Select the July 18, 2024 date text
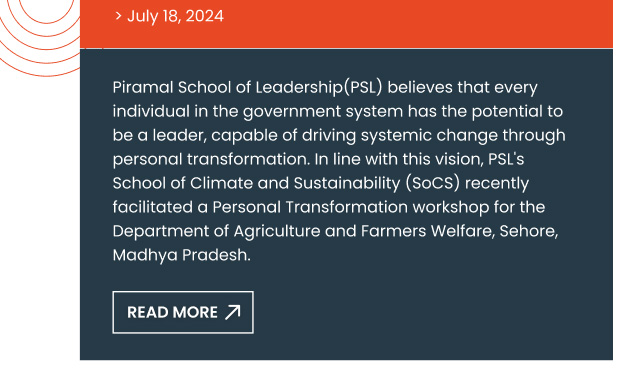This screenshot has width=639, height=386. (x=175, y=16)
